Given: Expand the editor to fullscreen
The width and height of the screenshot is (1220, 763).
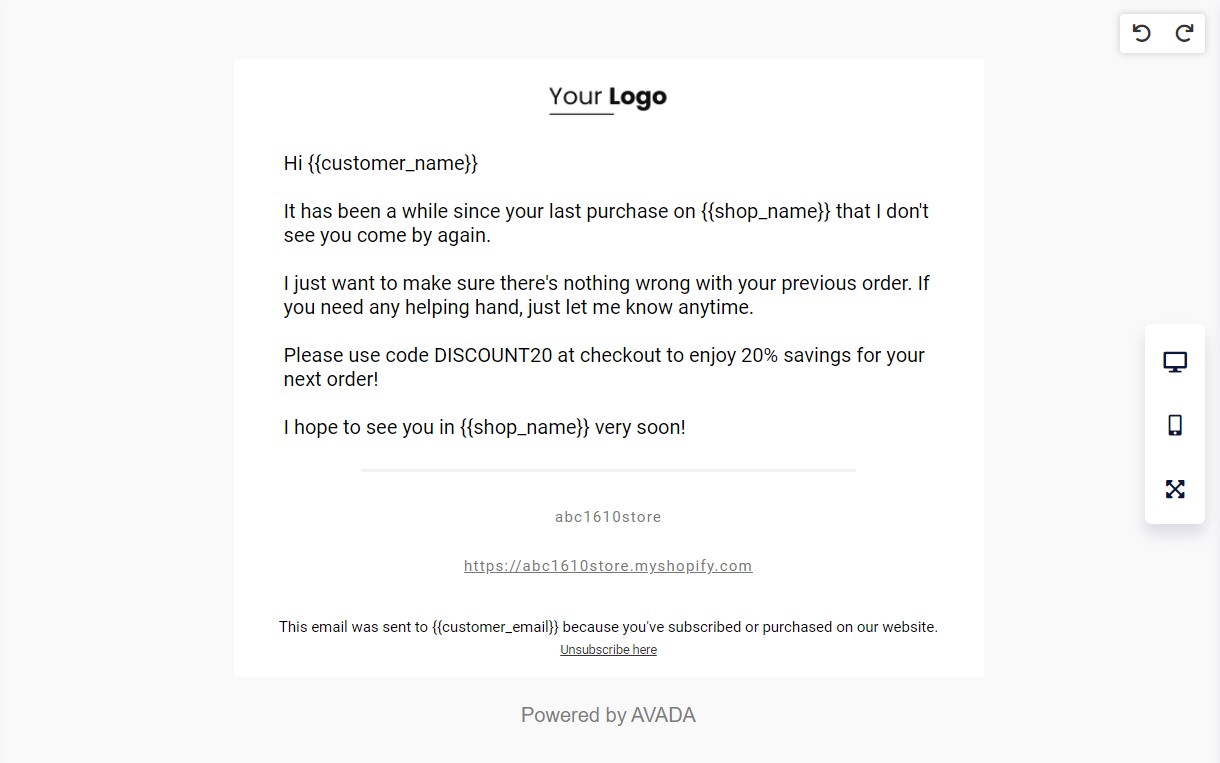Looking at the screenshot, I should coord(1175,489).
